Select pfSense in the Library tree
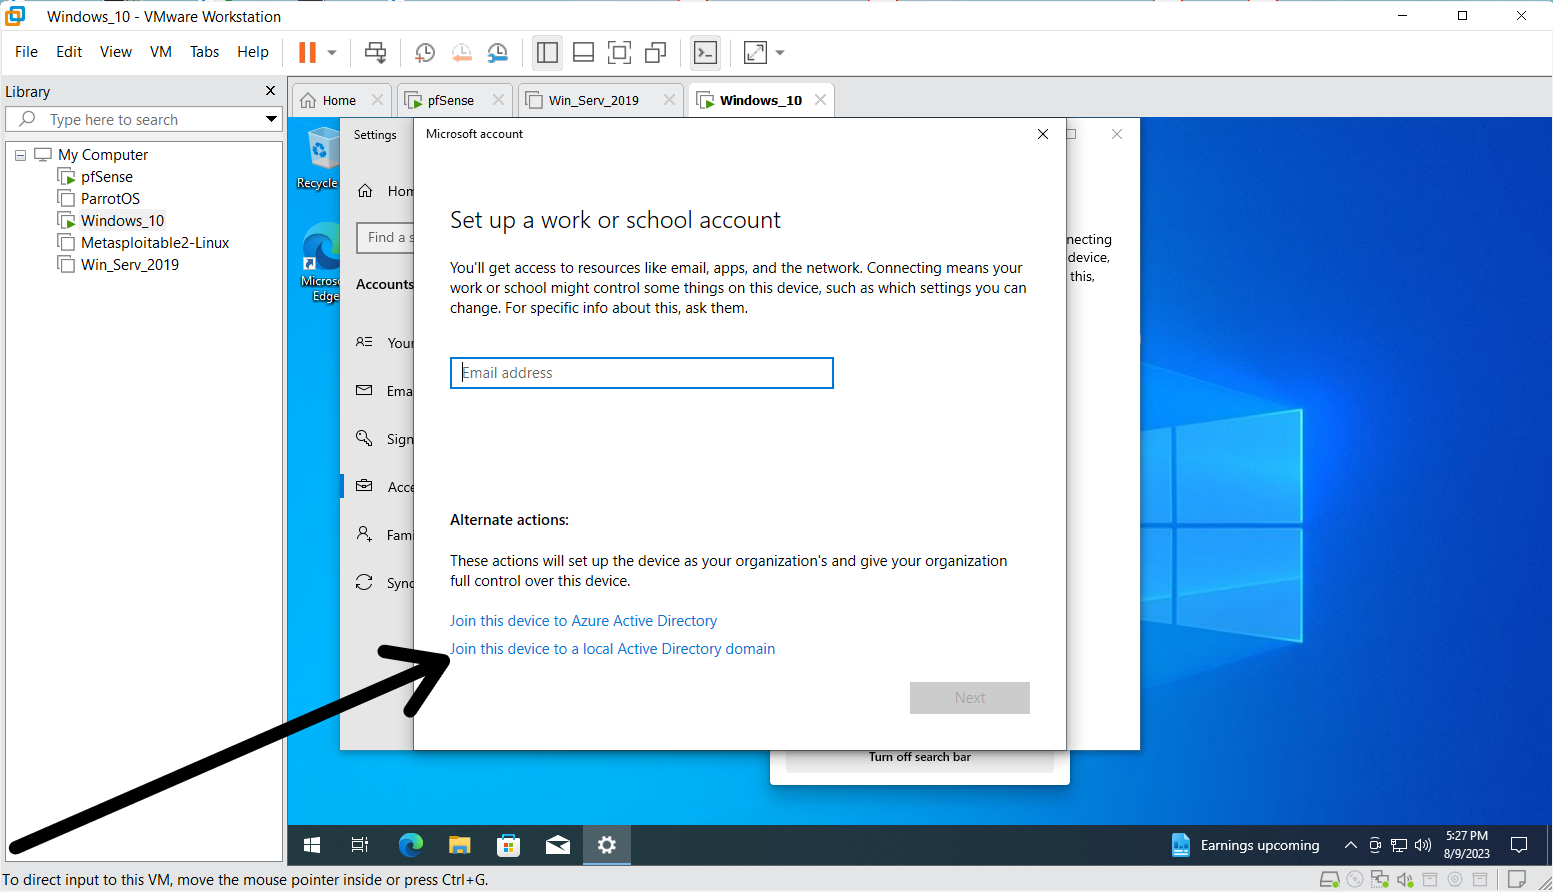Viewport: 1553px width, 892px height. pyautogui.click(x=107, y=177)
